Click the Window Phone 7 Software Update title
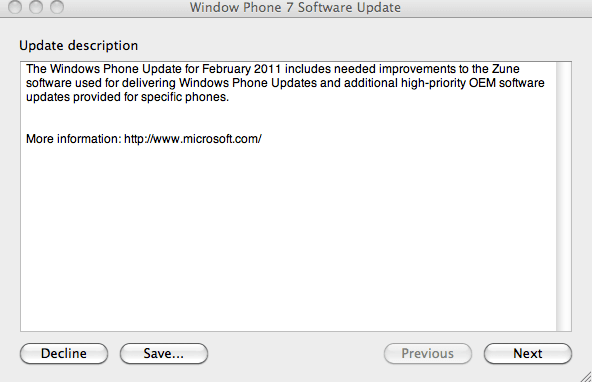592x382 pixels. pyautogui.click(x=295, y=7)
